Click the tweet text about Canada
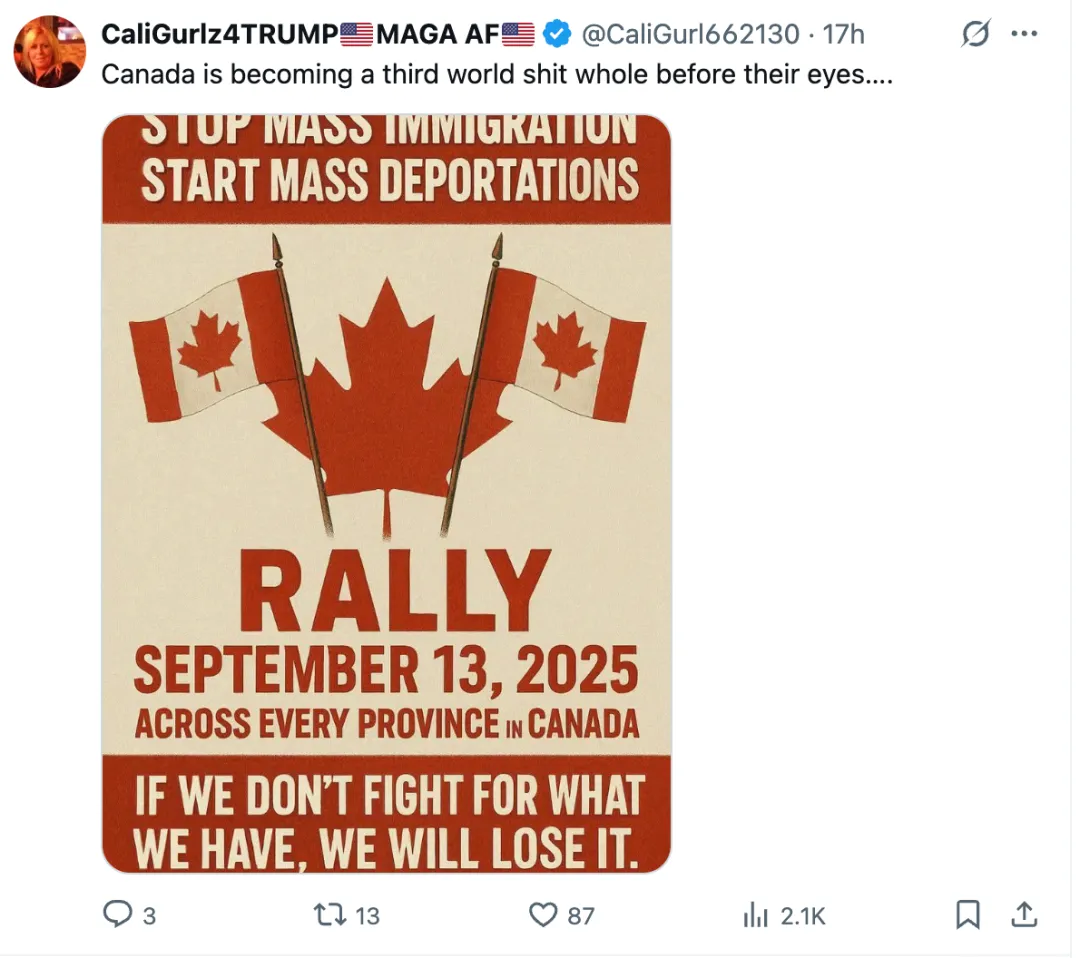 496,75
